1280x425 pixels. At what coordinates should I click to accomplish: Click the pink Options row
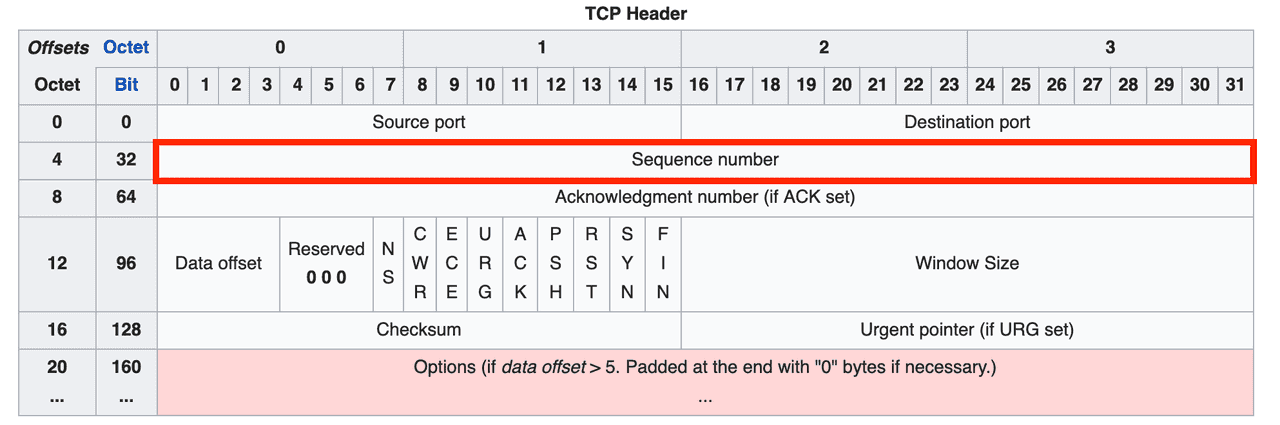(x=705, y=382)
